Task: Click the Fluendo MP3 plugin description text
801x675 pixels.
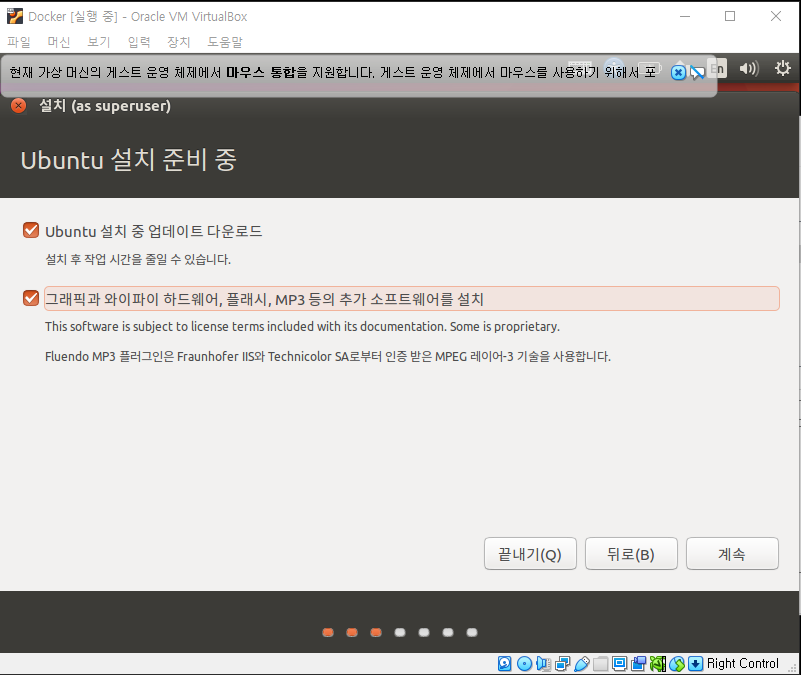Action: click(x=328, y=356)
